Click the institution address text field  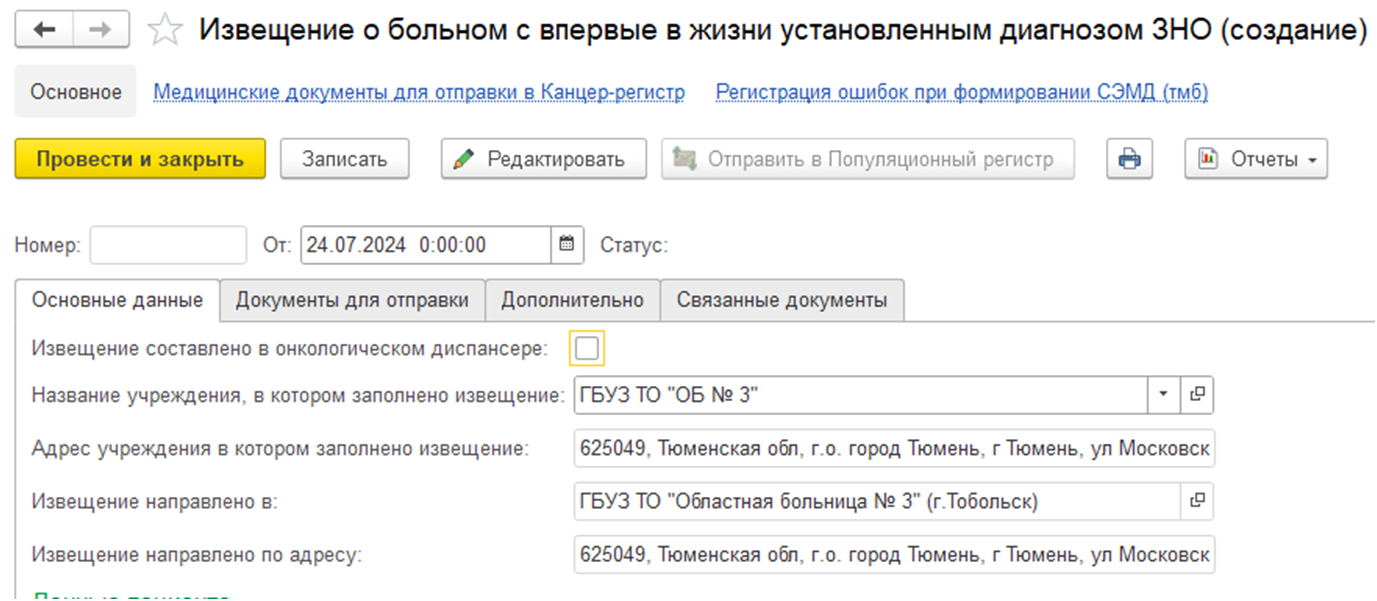pyautogui.click(x=894, y=448)
